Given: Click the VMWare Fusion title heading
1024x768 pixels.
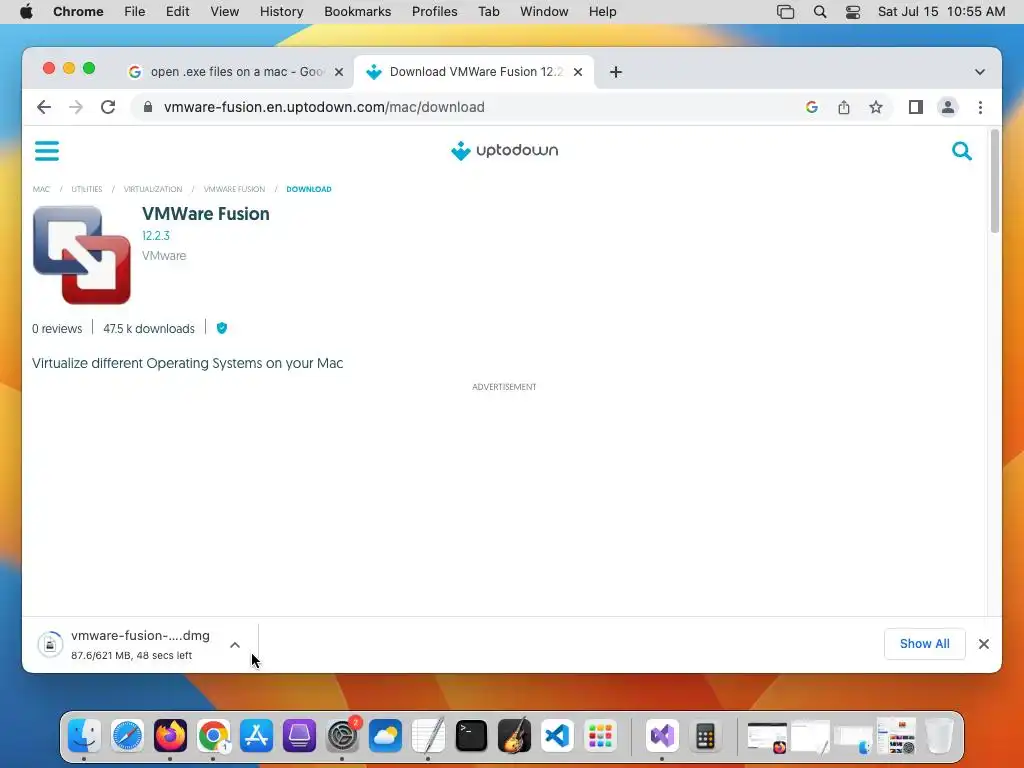Looking at the screenshot, I should [x=206, y=214].
